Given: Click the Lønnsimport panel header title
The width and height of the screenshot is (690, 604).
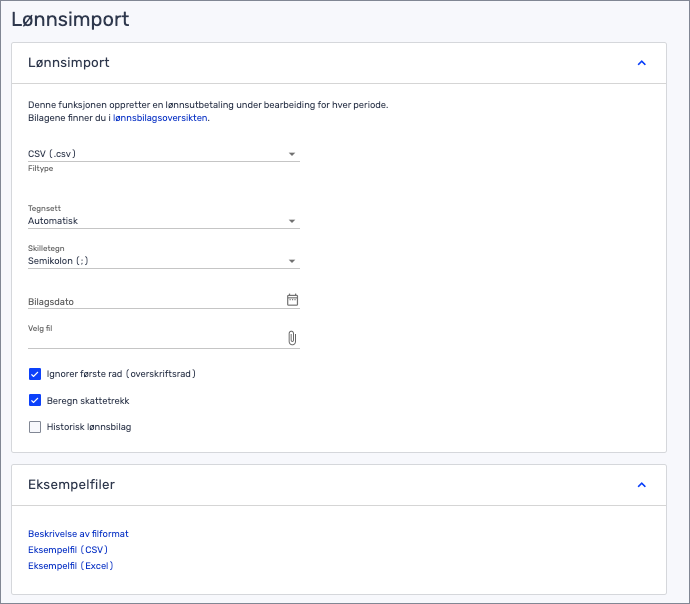Looking at the screenshot, I should click(x=69, y=63).
